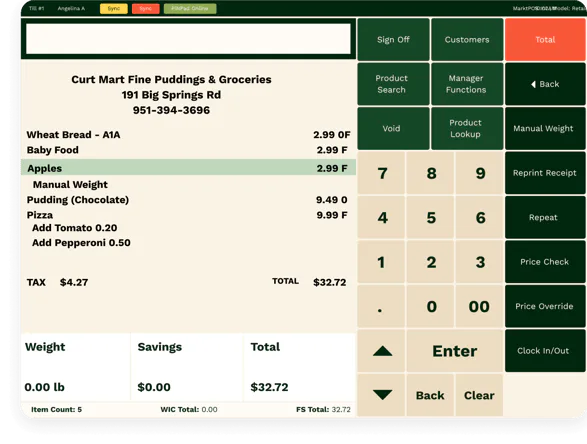Open Product Lookup
Image resolution: width=587 pixels, height=444 pixels.
pyautogui.click(x=467, y=128)
